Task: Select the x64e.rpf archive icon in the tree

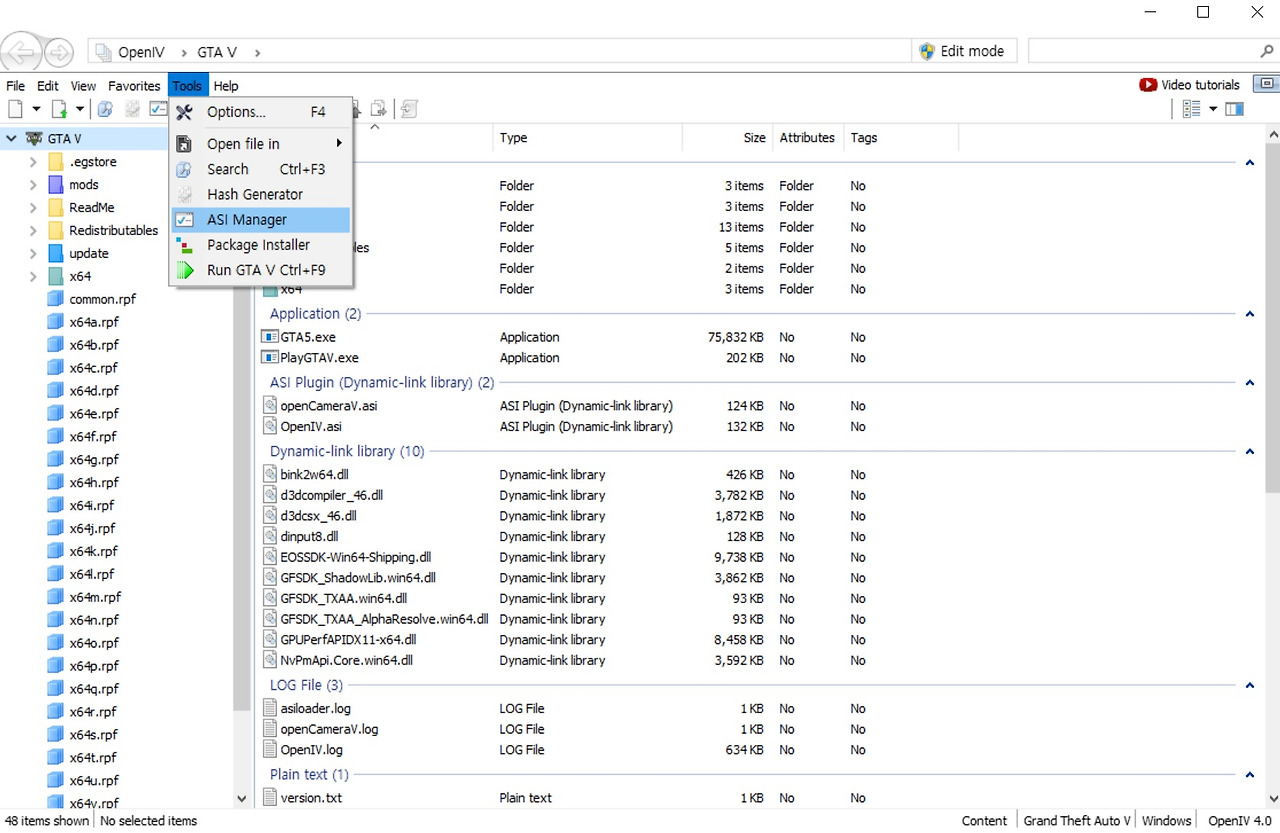Action: pyautogui.click(x=55, y=414)
